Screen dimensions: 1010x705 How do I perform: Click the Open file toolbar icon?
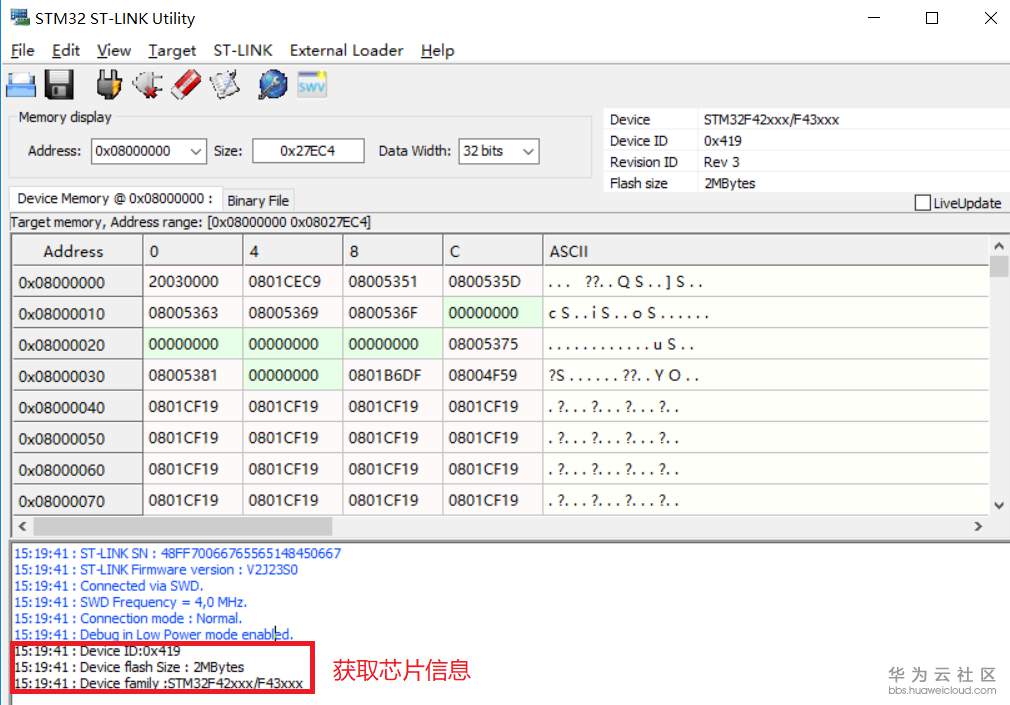click(x=21, y=84)
